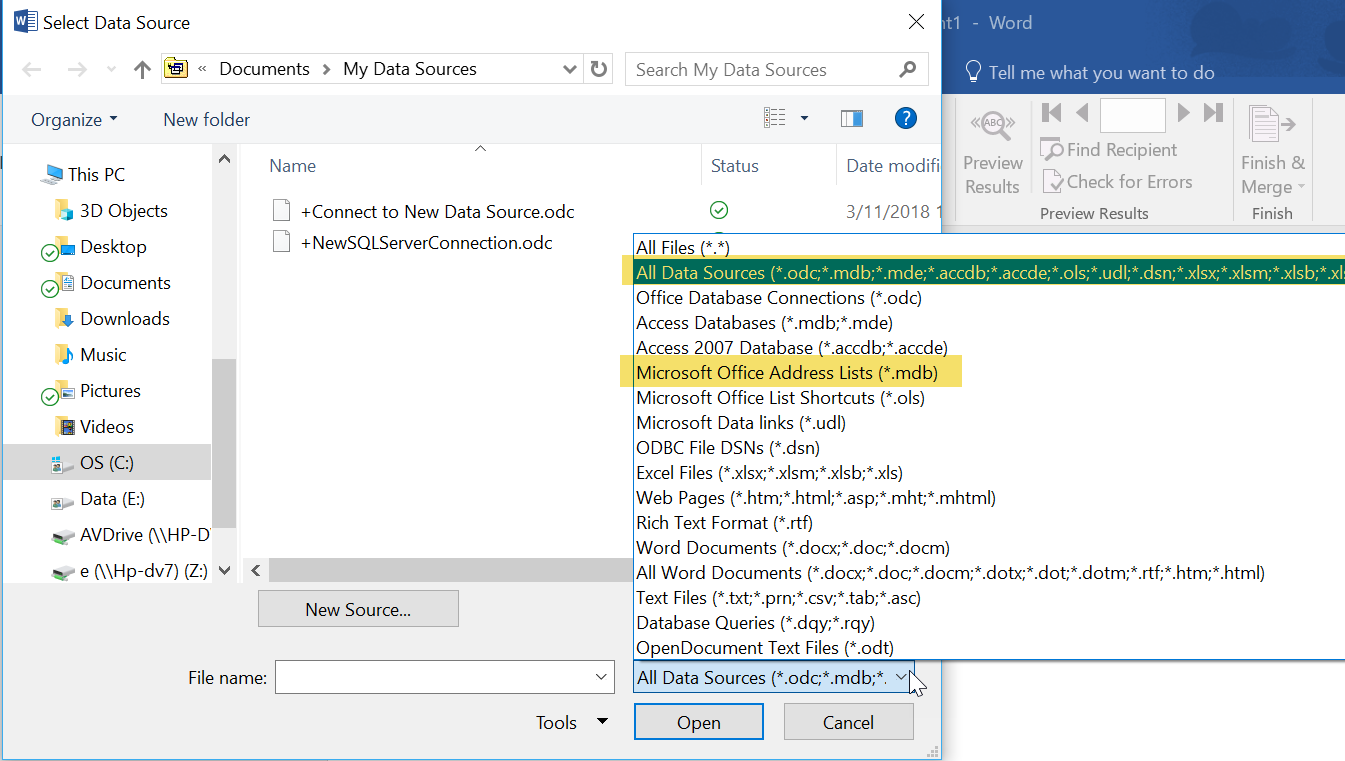This screenshot has height=761, width=1345.
Task: Go up one folder level
Action: (x=142, y=70)
